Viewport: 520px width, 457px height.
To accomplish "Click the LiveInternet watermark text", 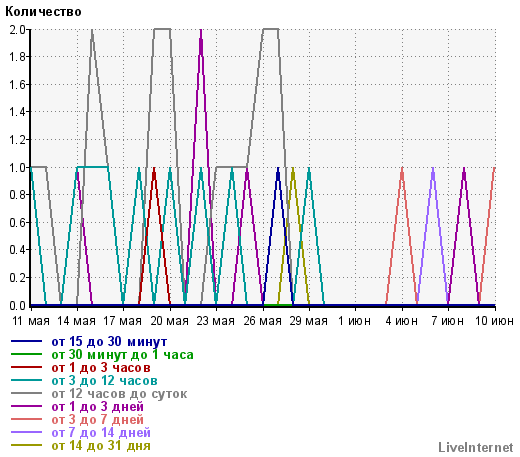I will (x=476, y=448).
